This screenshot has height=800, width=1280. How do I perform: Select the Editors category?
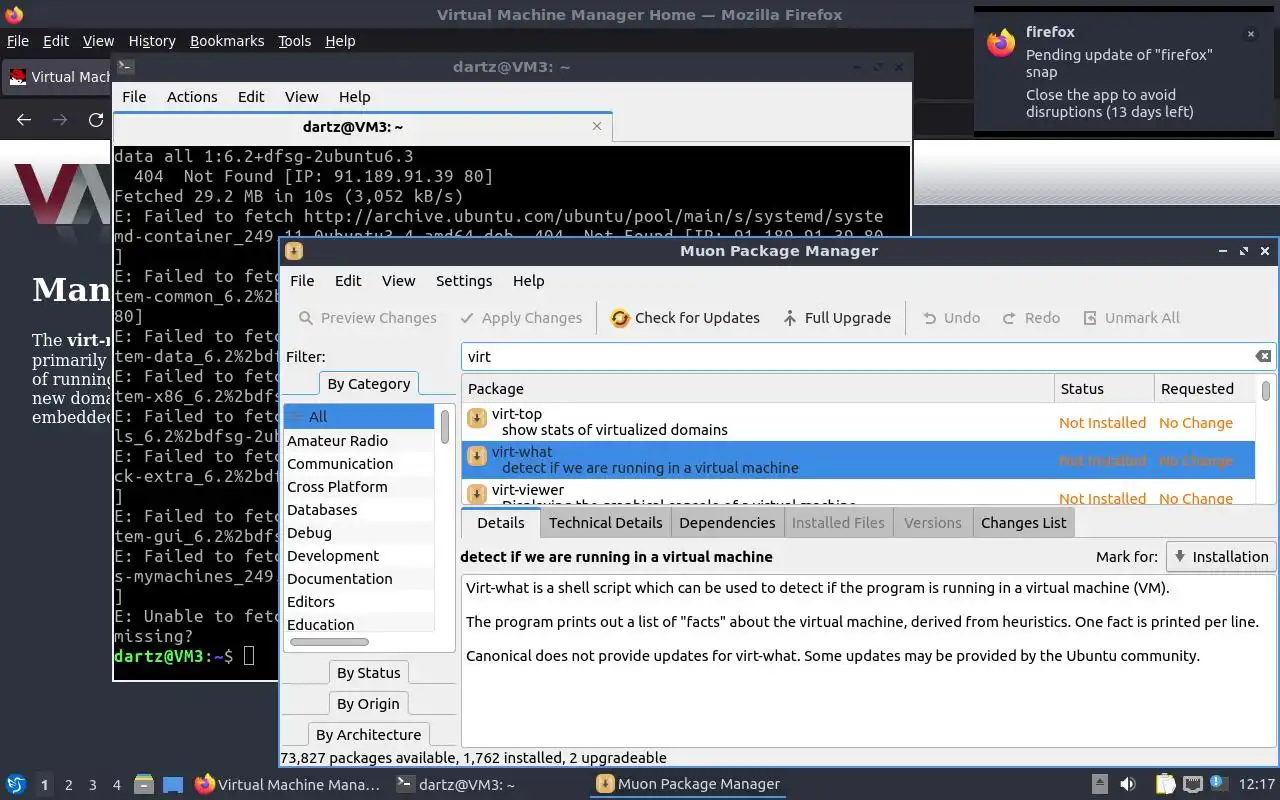click(x=359, y=602)
